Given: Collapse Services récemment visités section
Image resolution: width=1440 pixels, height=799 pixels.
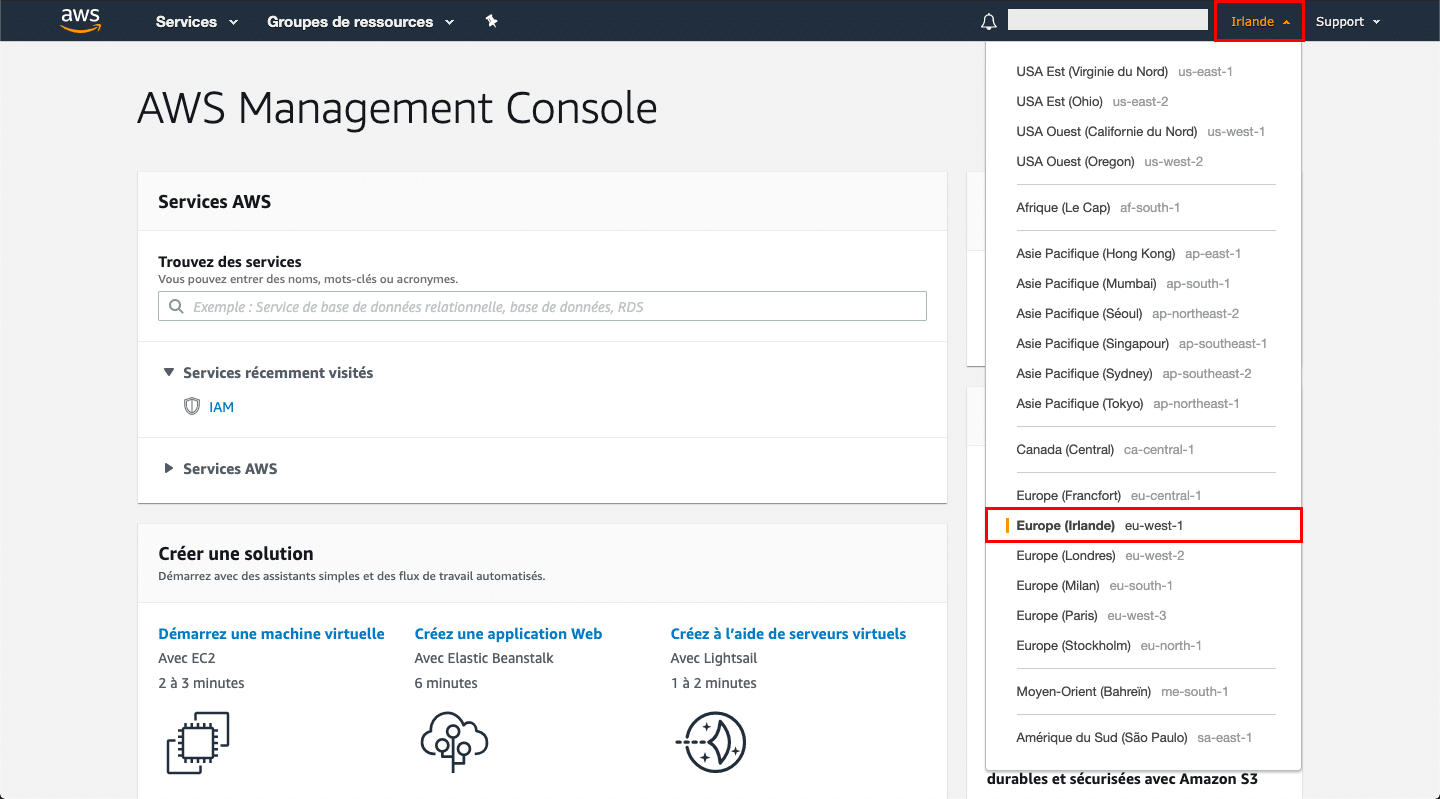Looking at the screenshot, I should [x=268, y=373].
